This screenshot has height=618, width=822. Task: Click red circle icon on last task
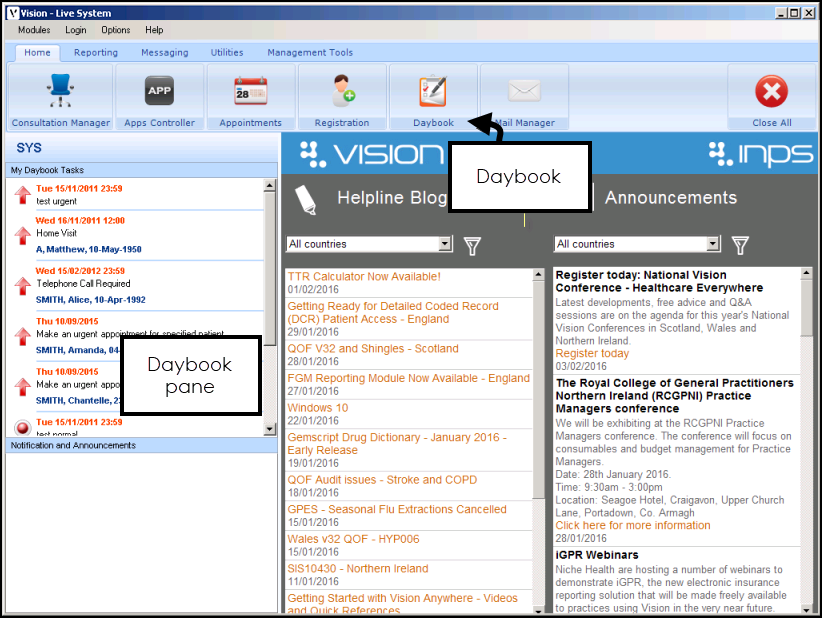click(x=23, y=428)
